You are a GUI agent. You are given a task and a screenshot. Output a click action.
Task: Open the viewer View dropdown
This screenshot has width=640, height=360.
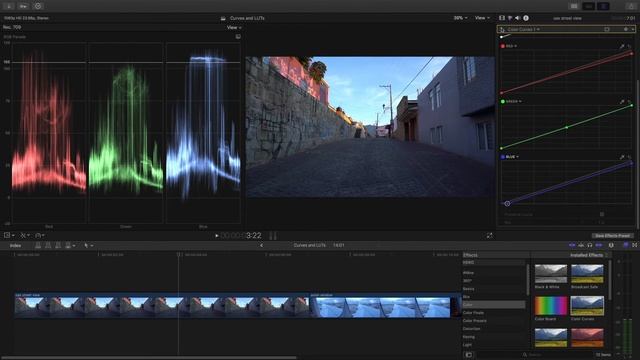coord(482,18)
